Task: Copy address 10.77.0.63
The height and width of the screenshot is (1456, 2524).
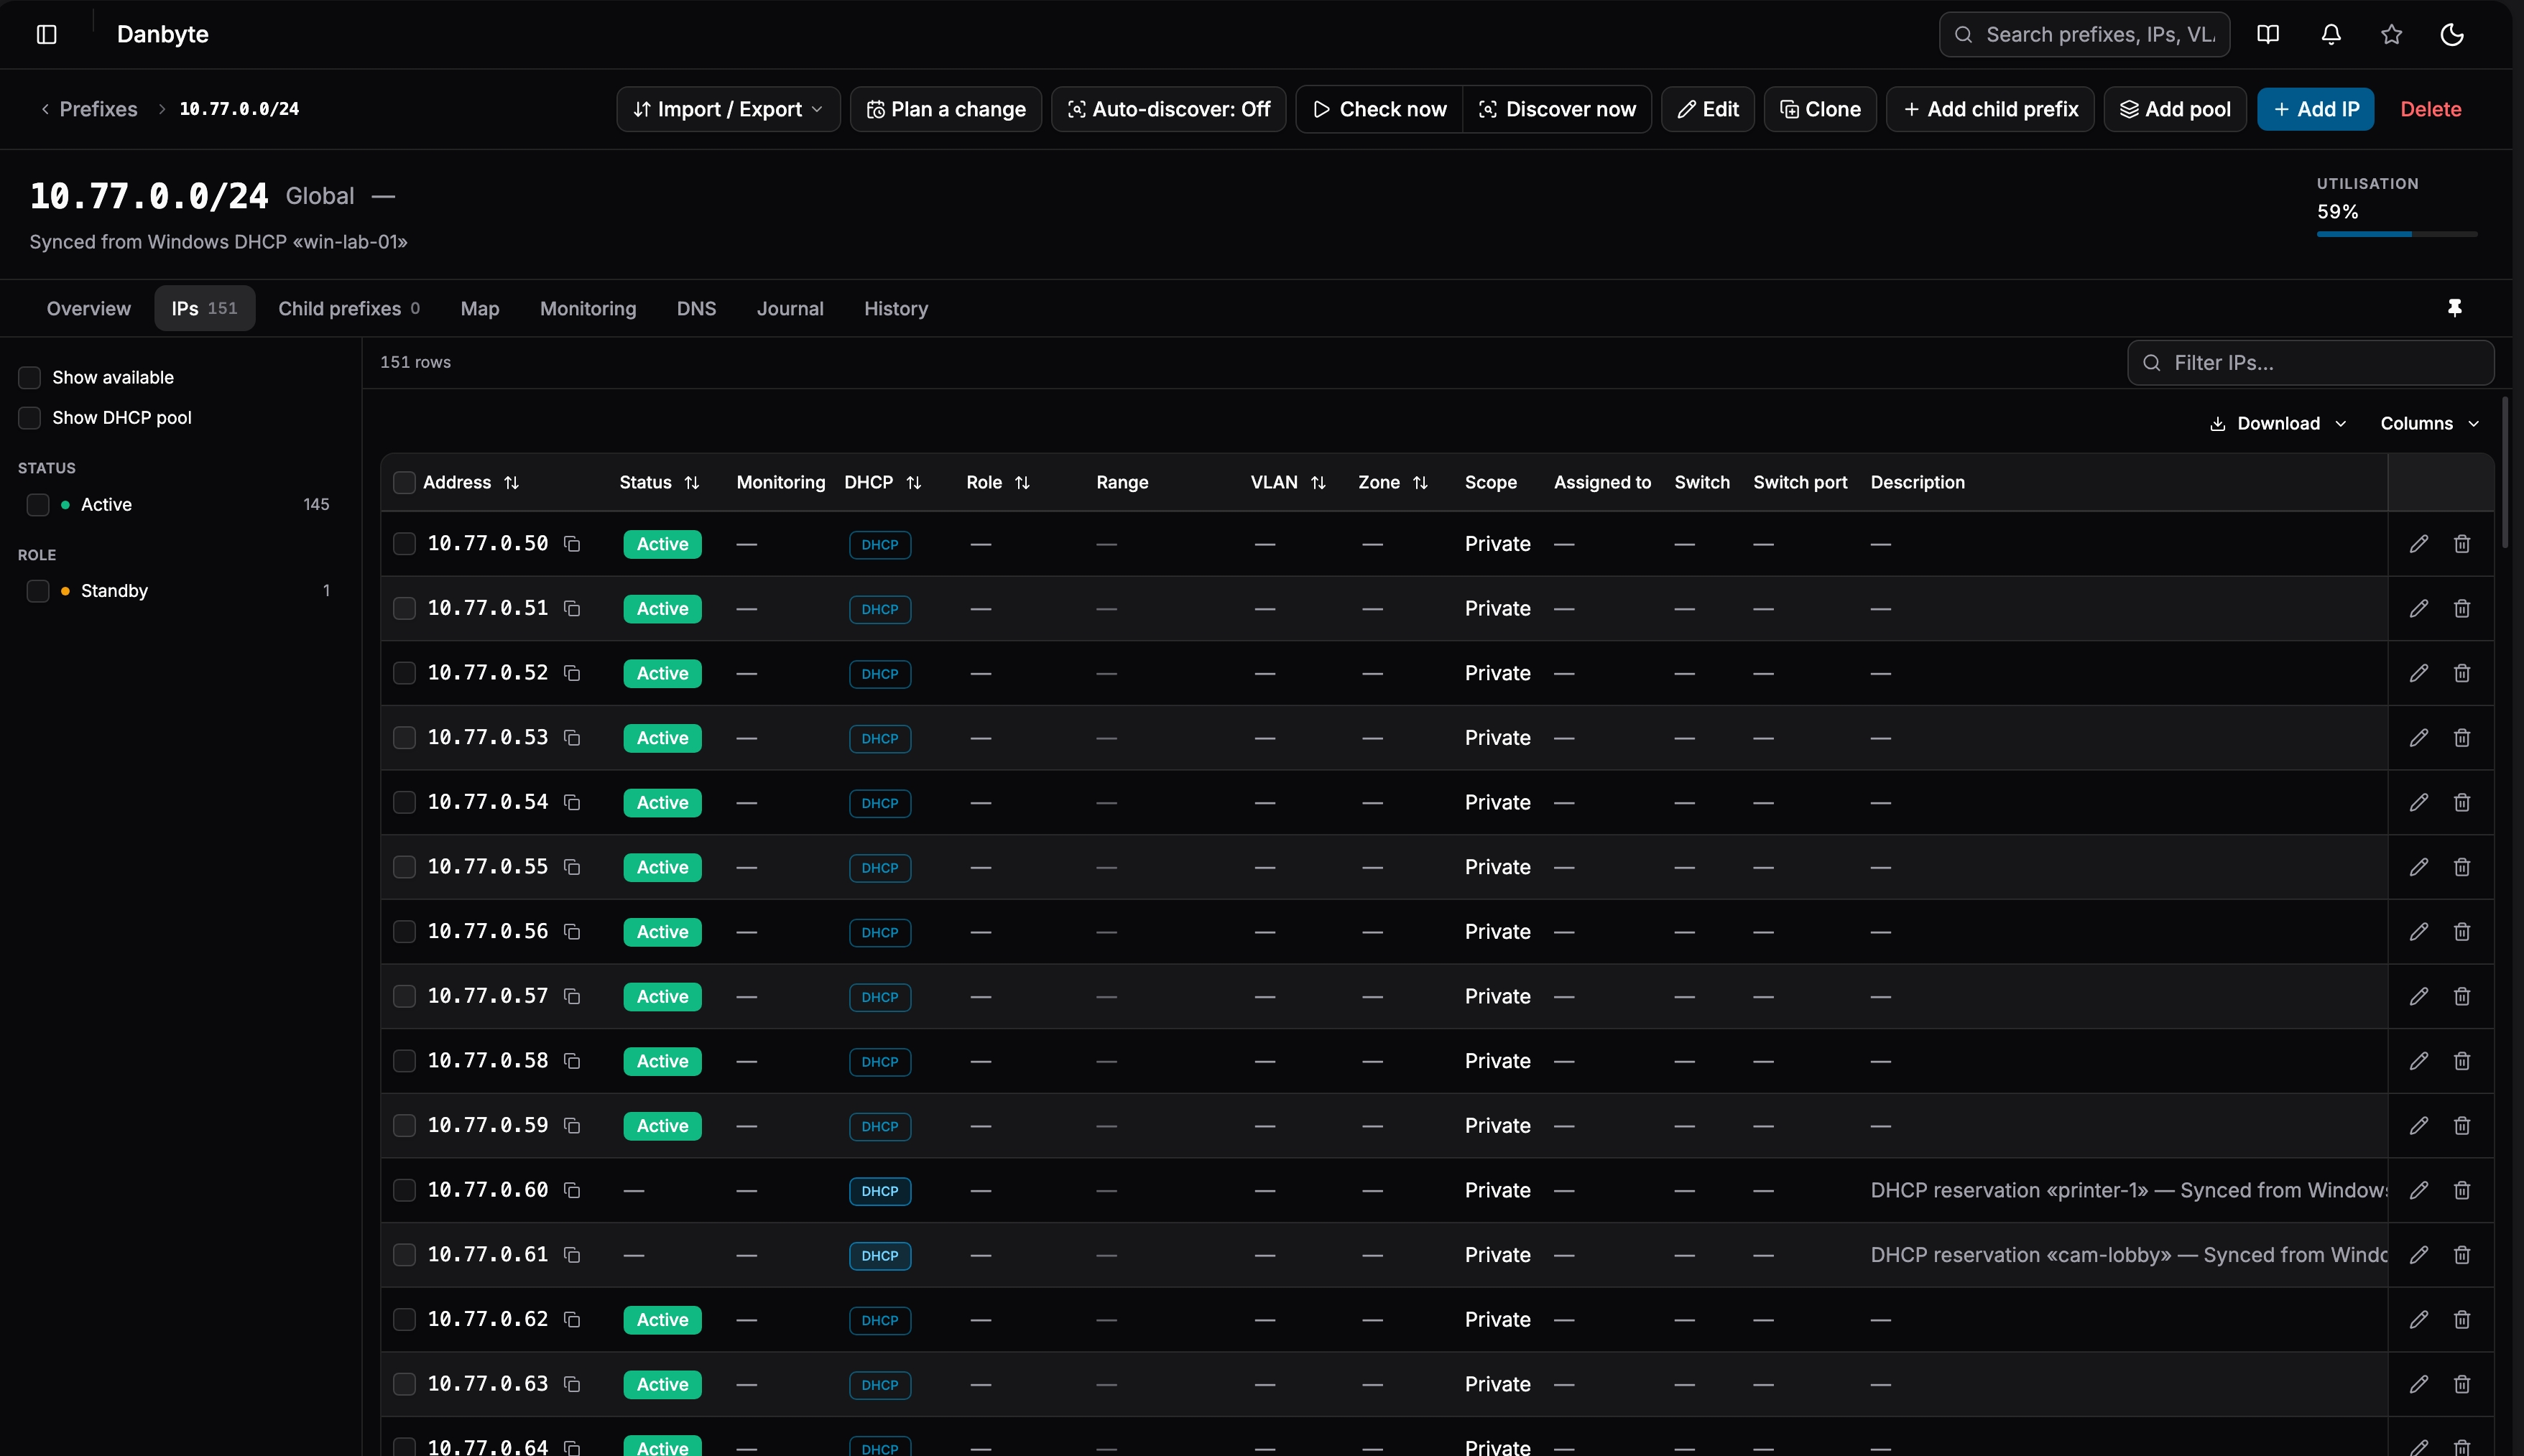Action: pyautogui.click(x=572, y=1384)
